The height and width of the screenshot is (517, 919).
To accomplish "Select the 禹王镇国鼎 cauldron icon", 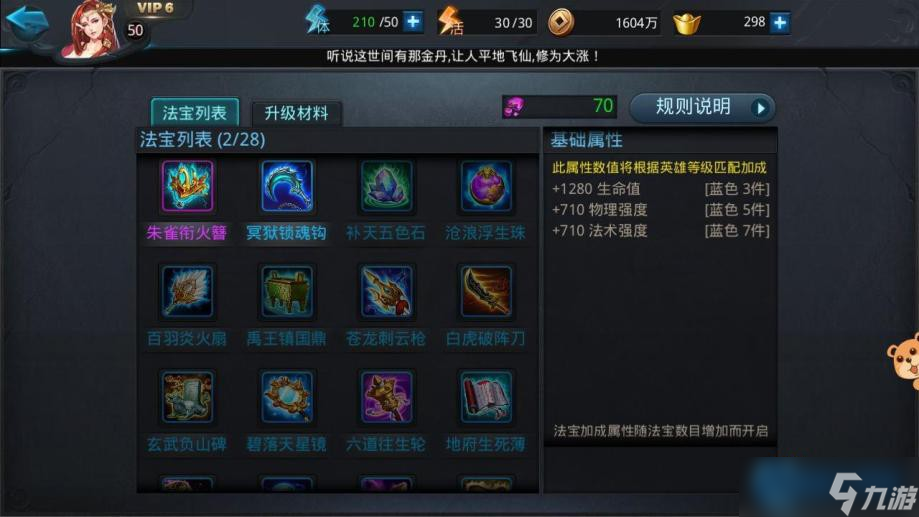I will (x=287, y=291).
